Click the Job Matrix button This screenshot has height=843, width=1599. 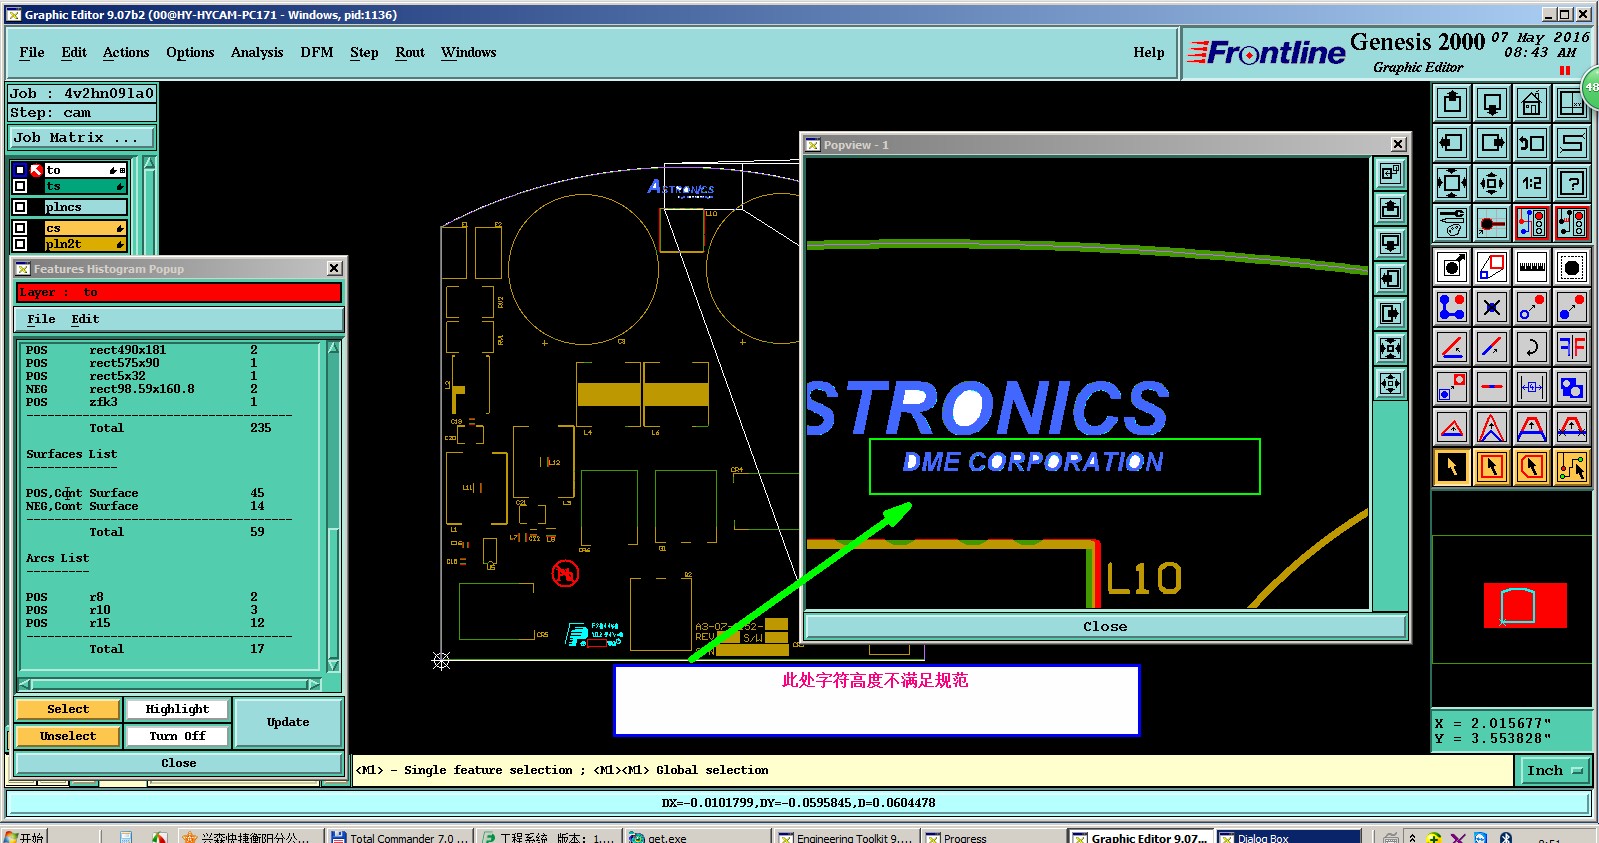82,137
